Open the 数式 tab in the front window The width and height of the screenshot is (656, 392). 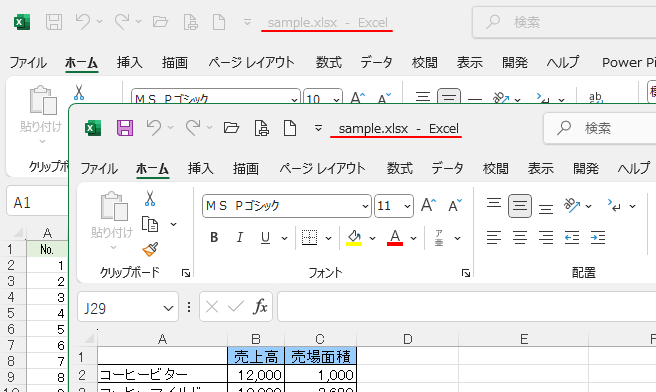(400, 169)
